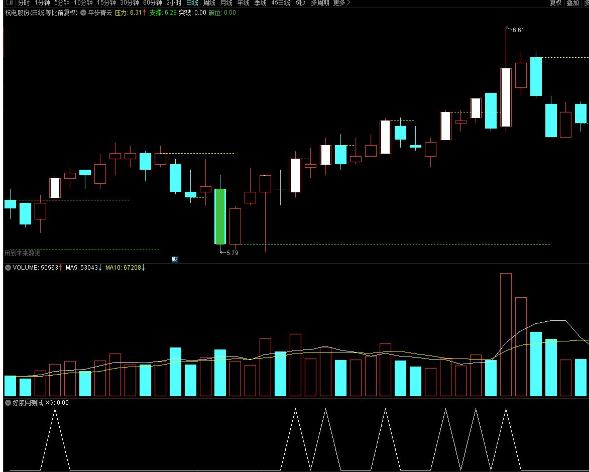Click the 叠加 overlay button
This screenshot has width=589, height=472.
pos(572,3)
